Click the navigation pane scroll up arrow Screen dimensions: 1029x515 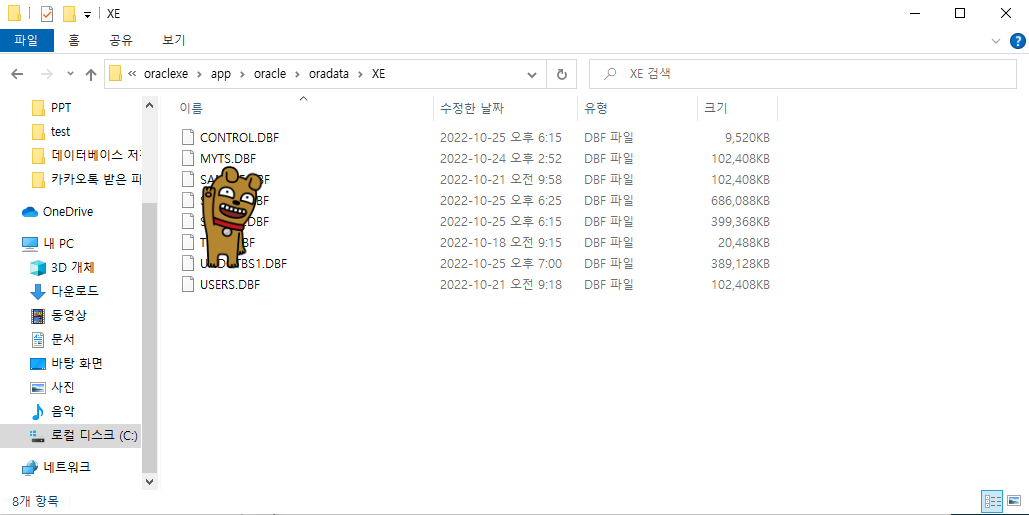tap(150, 105)
